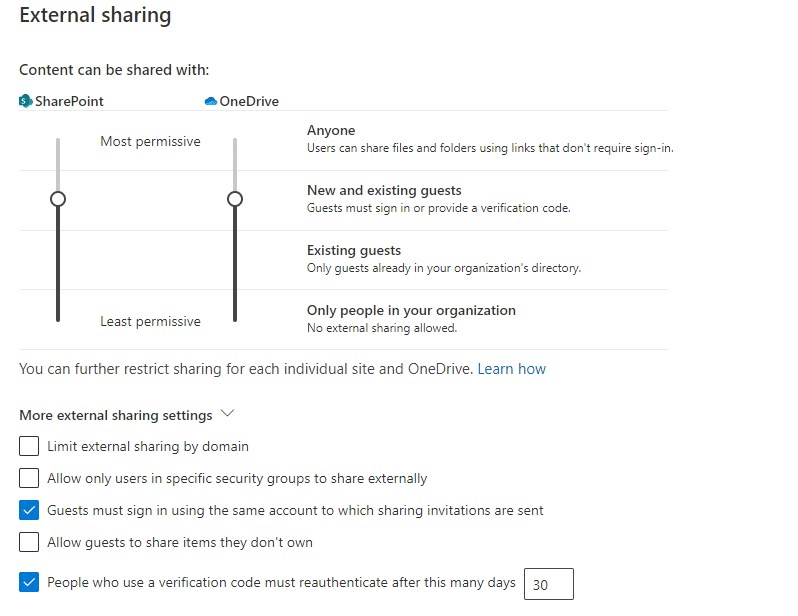Click the OneDrive column label
This screenshot has width=798, height=616.
(x=249, y=101)
